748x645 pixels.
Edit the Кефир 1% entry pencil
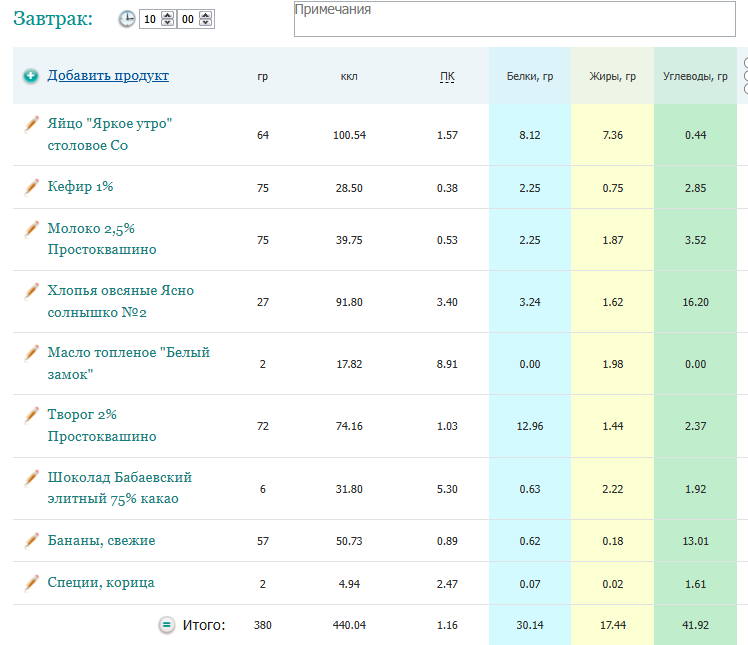click(31, 187)
